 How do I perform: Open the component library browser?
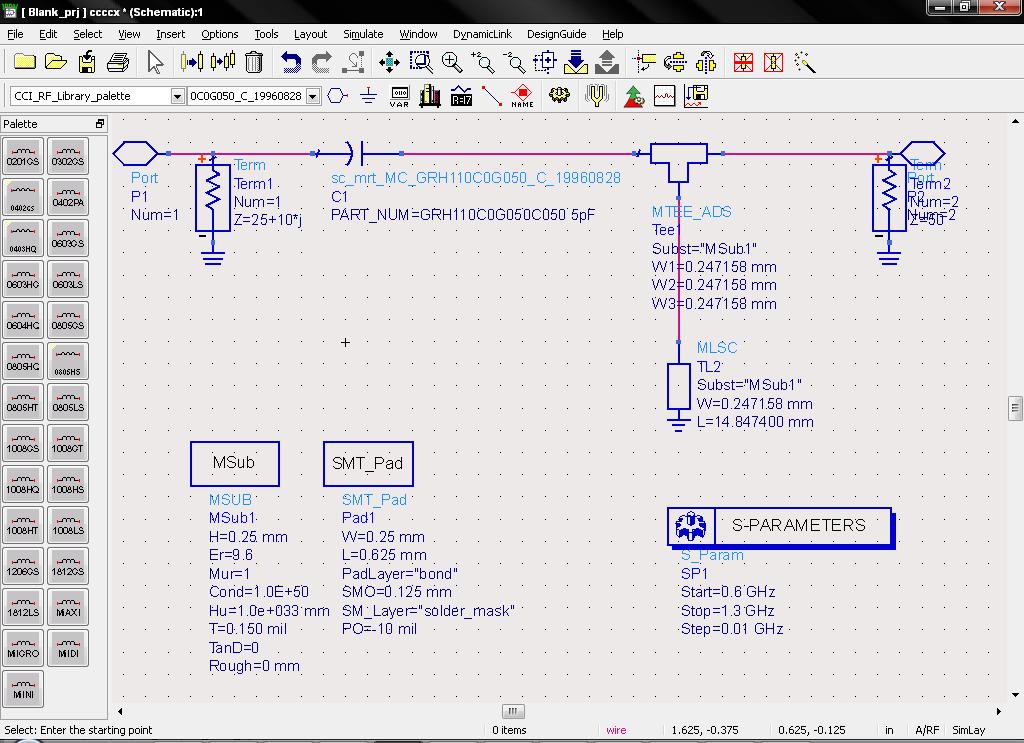(x=430, y=96)
